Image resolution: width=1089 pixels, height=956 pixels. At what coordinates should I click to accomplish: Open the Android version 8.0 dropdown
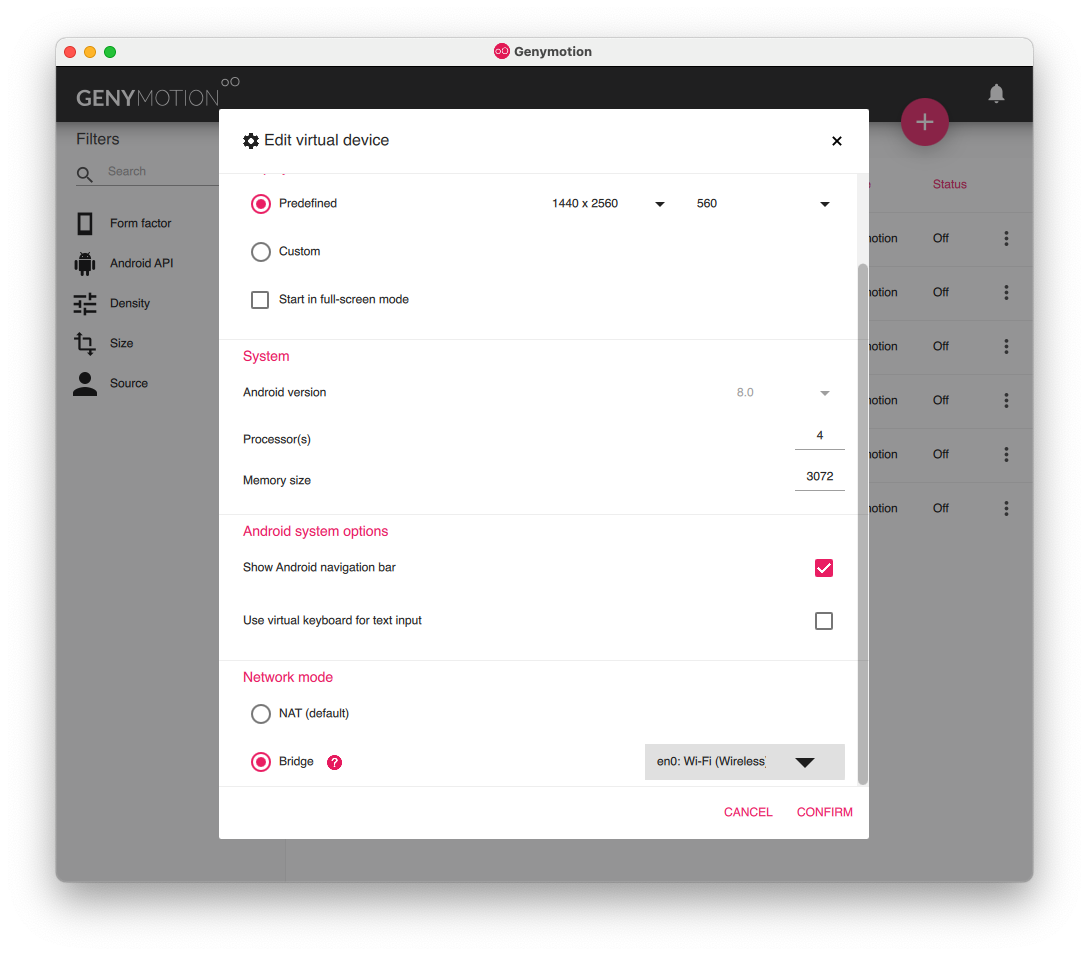[783, 393]
